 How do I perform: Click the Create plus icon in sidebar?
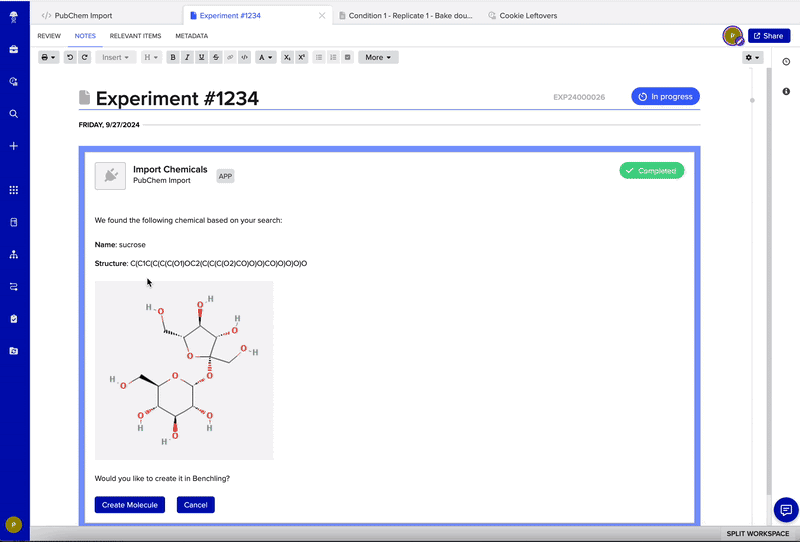point(14,146)
